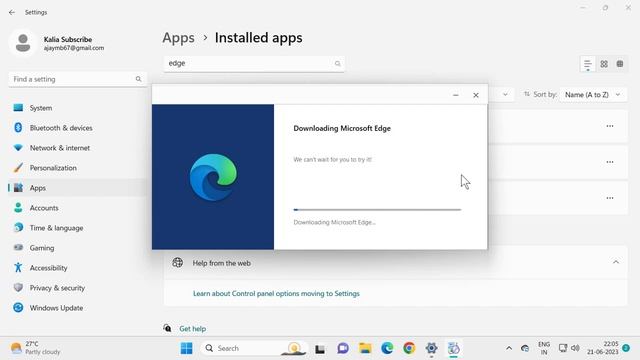Screen dimensions: 640x360
Task: Launch Microsoft Edge from the taskbar
Action: click(387, 348)
